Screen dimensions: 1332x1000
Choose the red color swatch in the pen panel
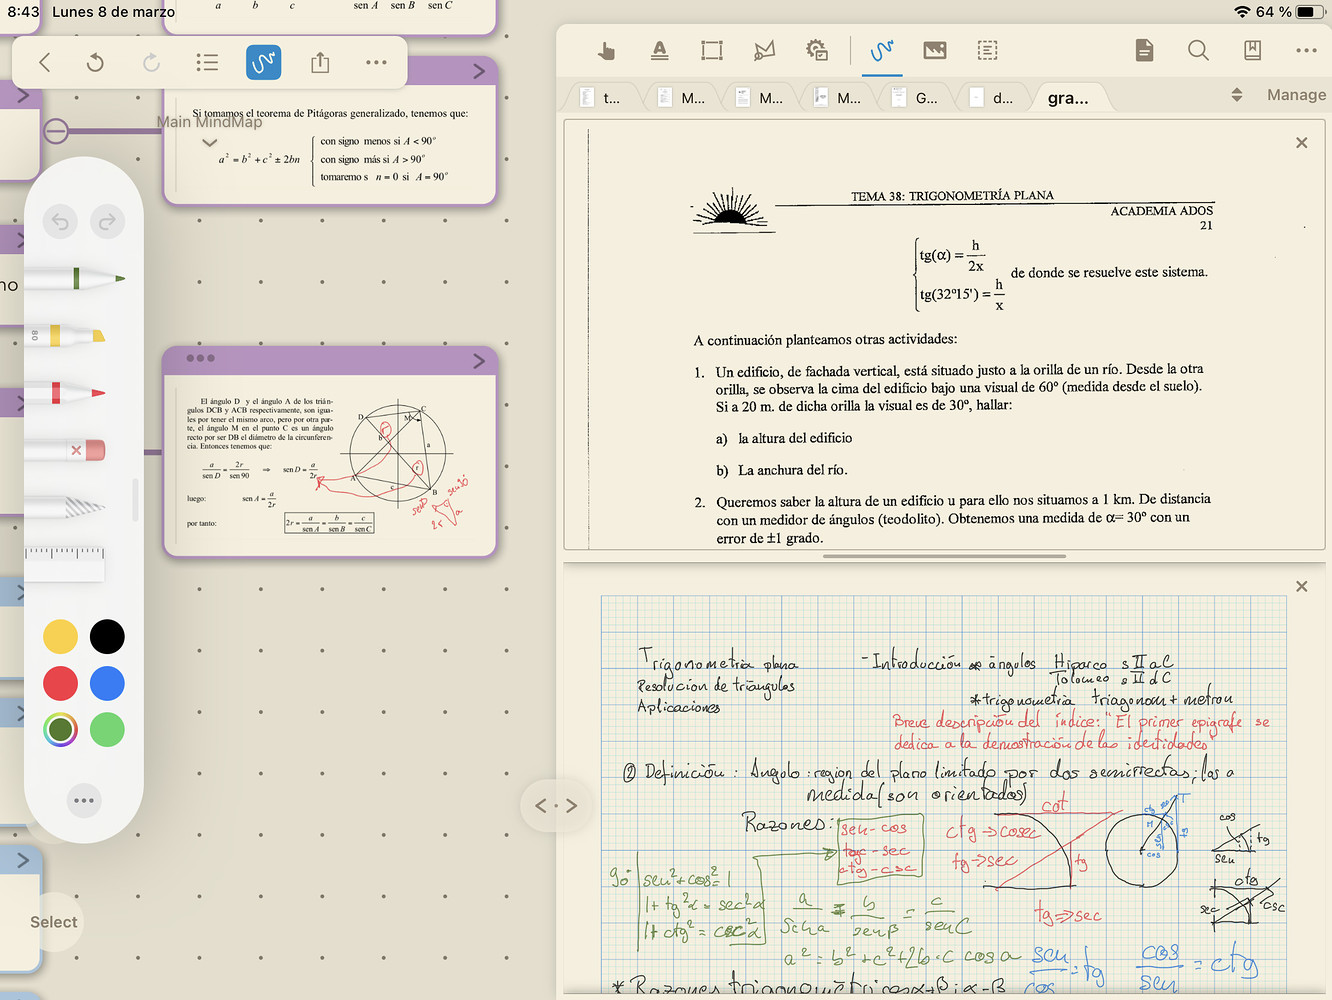[60, 683]
